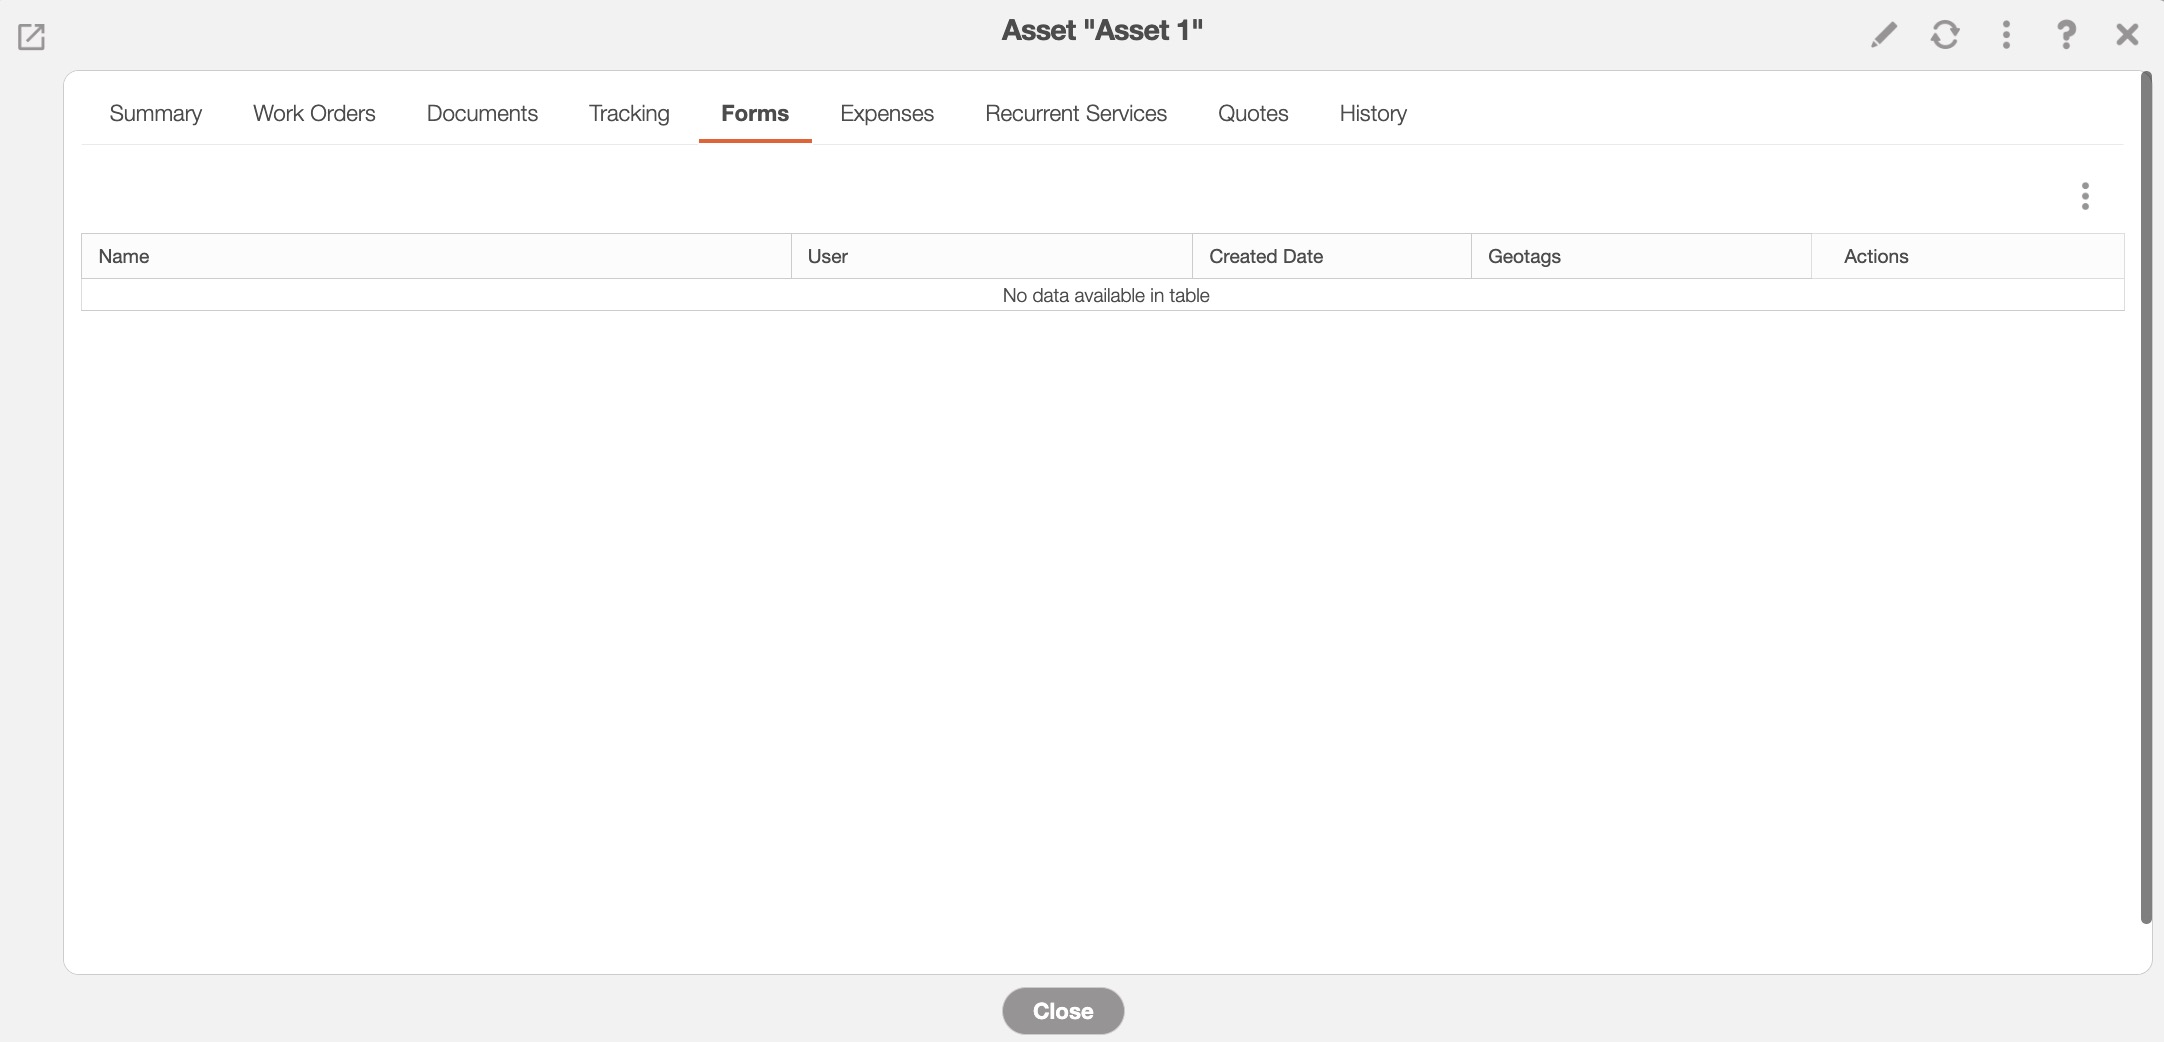Screen dimensions: 2164x1042
Task: Sort by Created Date column header
Action: (1265, 256)
